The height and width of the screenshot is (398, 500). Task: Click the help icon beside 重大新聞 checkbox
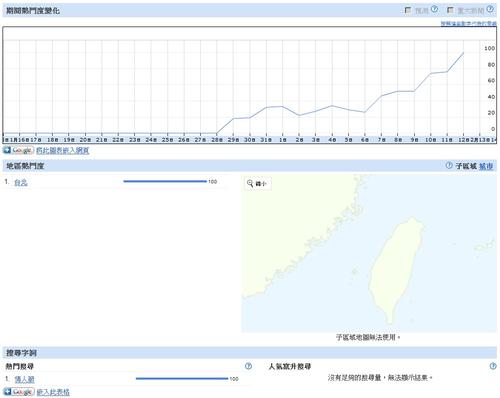[490, 9]
